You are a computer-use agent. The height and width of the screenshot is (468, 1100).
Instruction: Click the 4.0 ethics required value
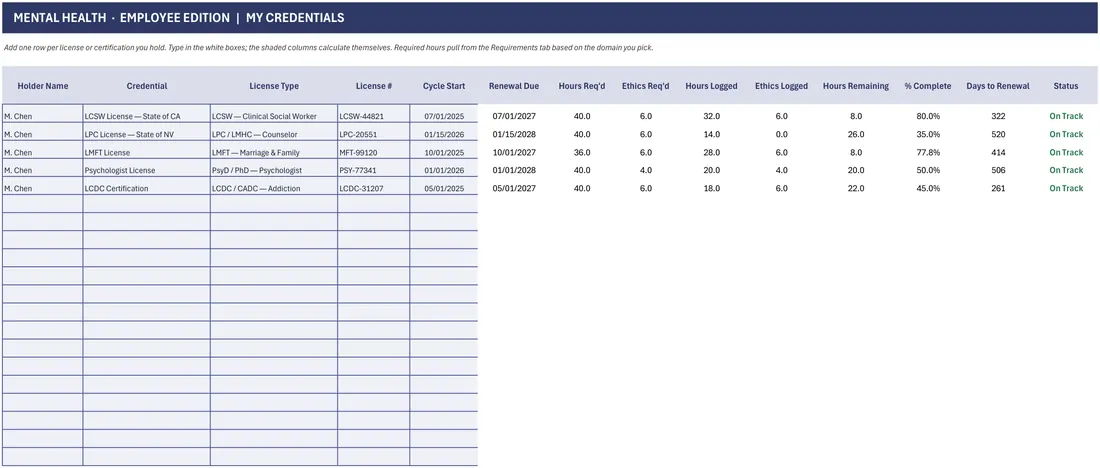click(645, 170)
